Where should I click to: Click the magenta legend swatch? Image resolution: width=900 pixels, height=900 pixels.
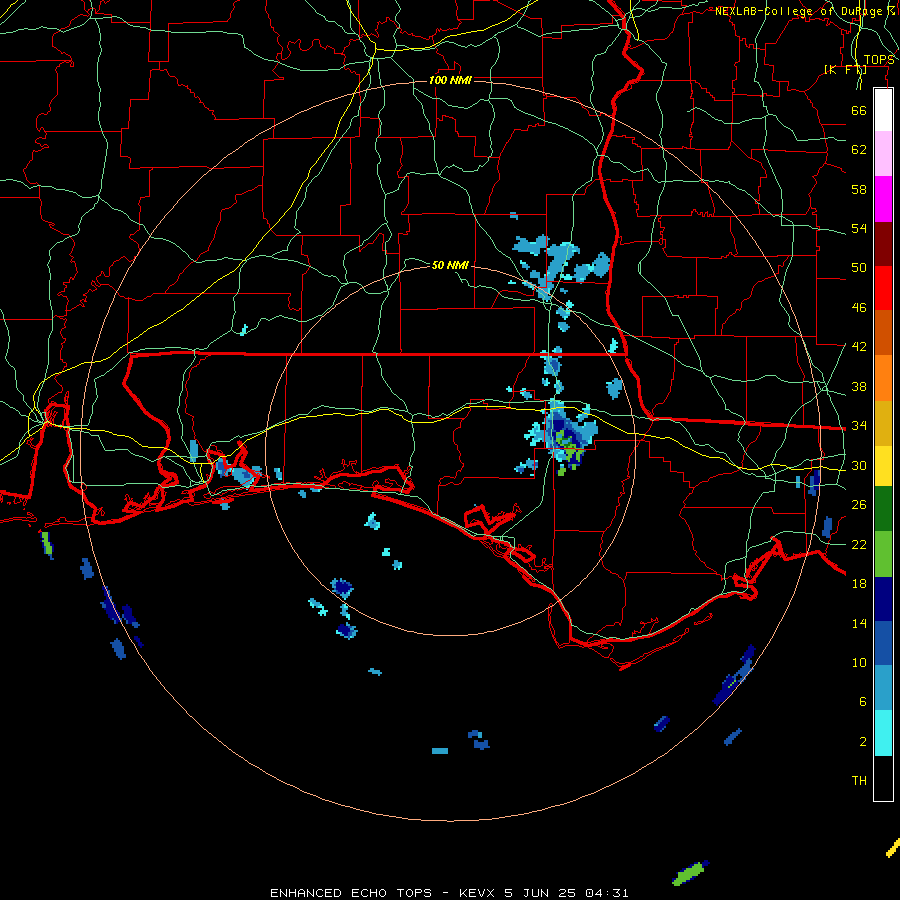[x=883, y=199]
